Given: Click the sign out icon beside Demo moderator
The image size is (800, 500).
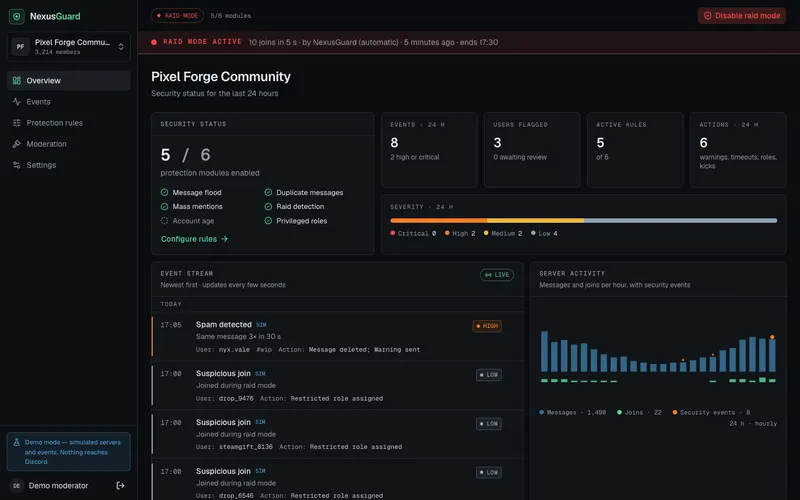Looking at the screenshot, I should pyautogui.click(x=120, y=486).
